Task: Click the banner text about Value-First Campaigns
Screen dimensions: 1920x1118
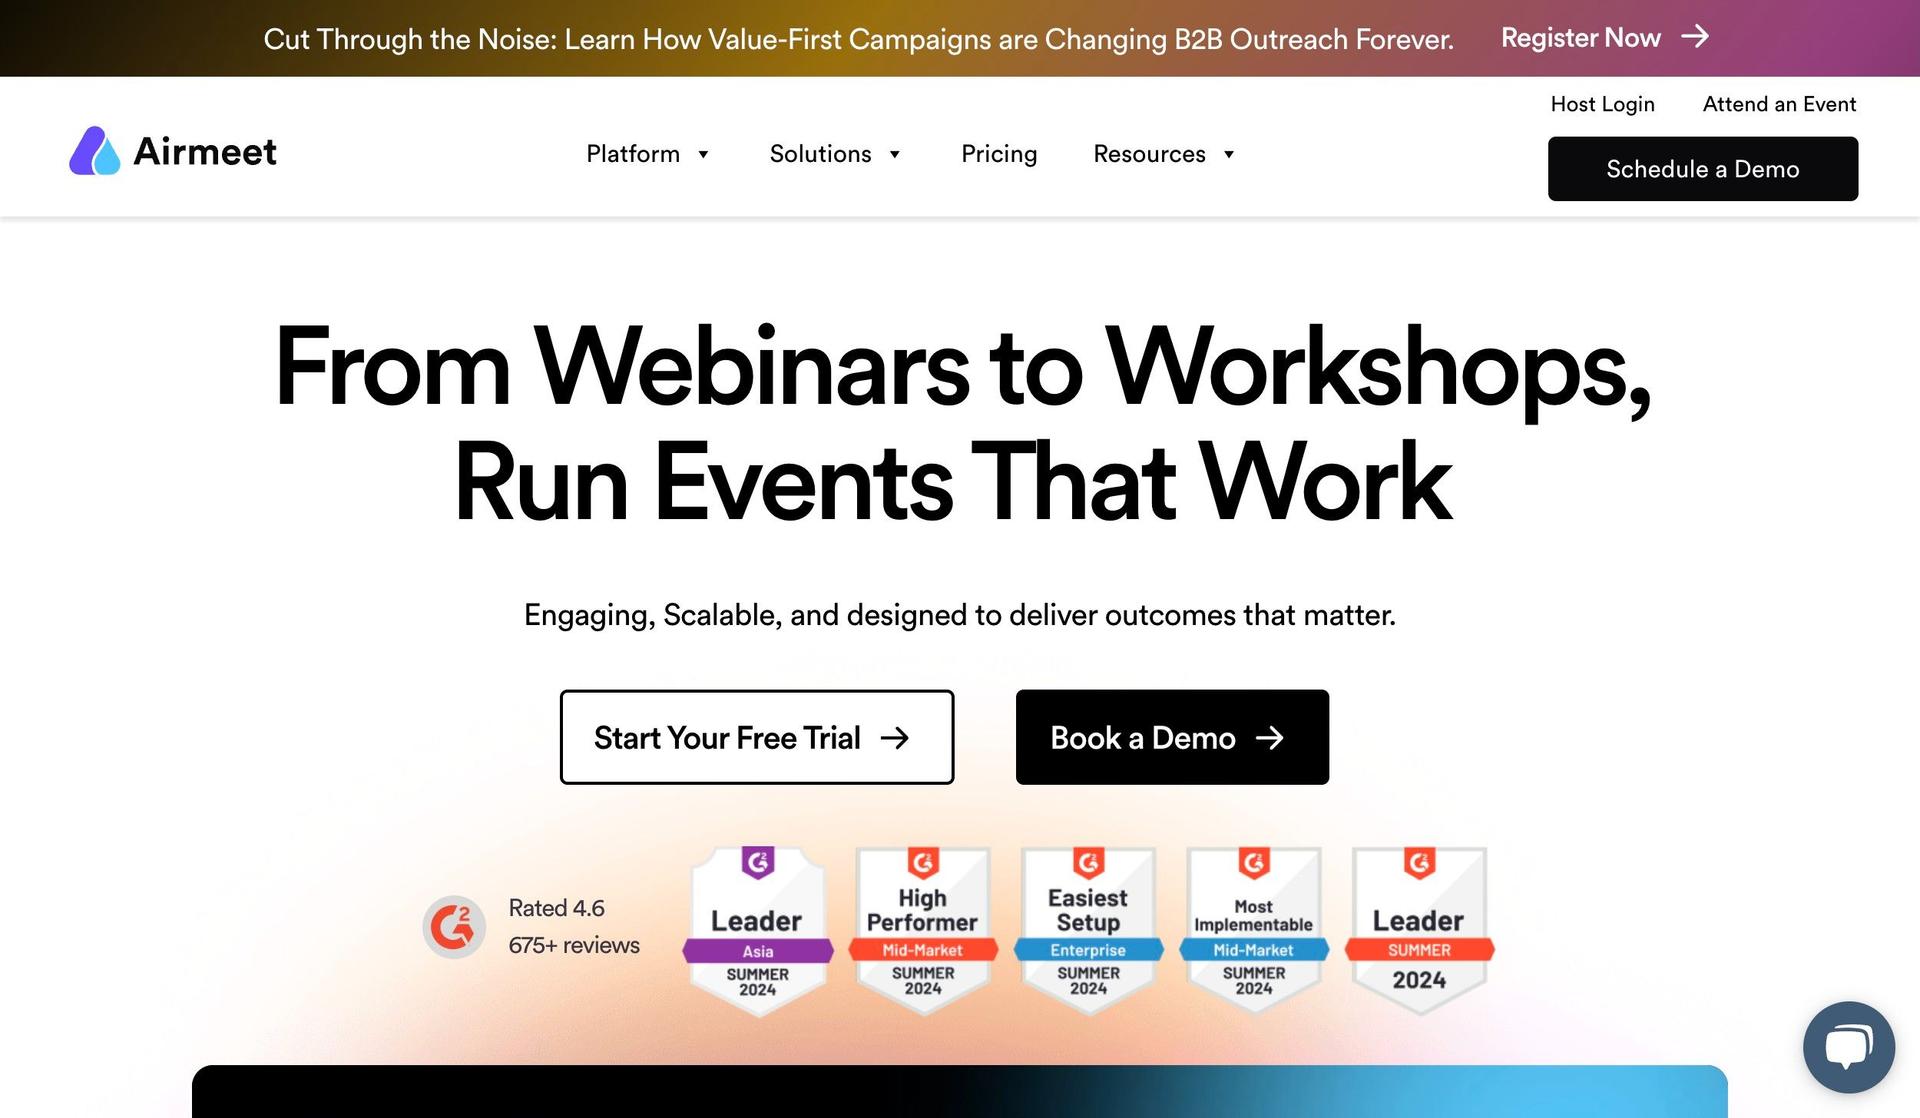Action: (x=858, y=39)
